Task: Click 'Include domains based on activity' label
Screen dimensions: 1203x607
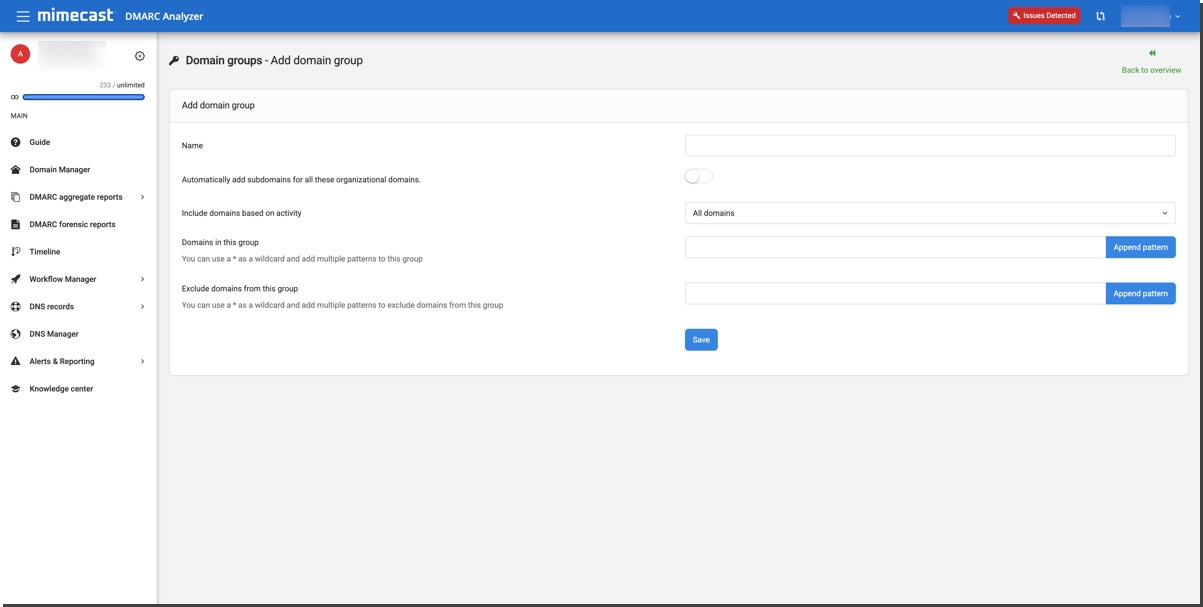Action: click(x=241, y=213)
